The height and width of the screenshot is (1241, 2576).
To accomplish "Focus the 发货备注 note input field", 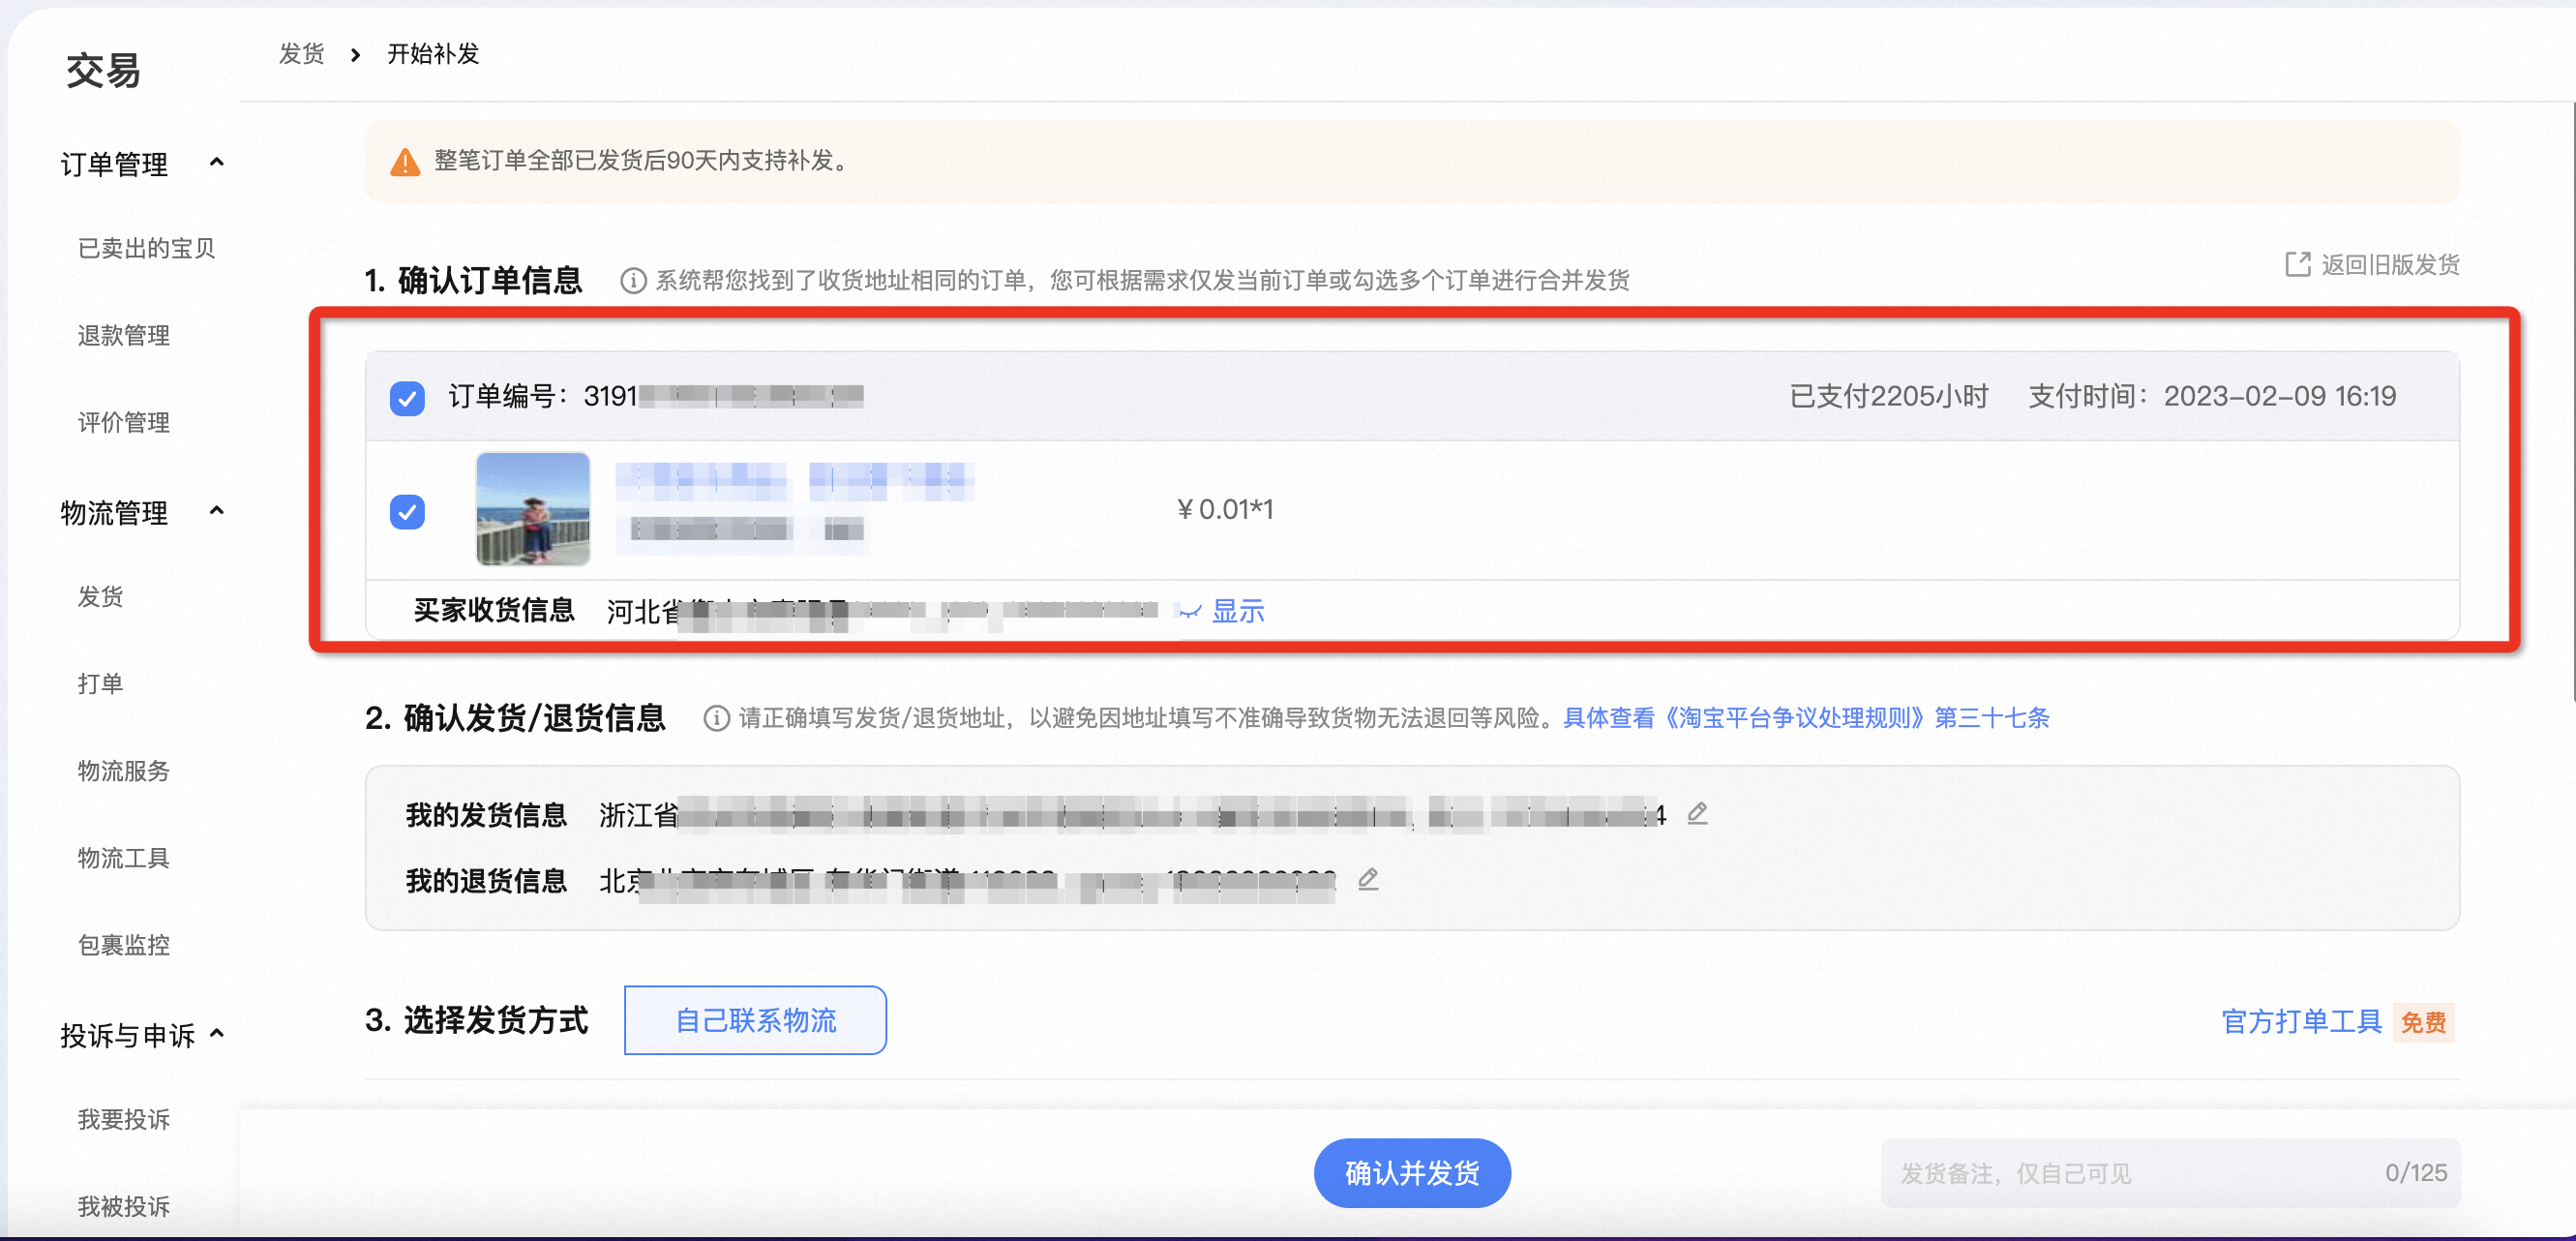I will 2171,1173.
